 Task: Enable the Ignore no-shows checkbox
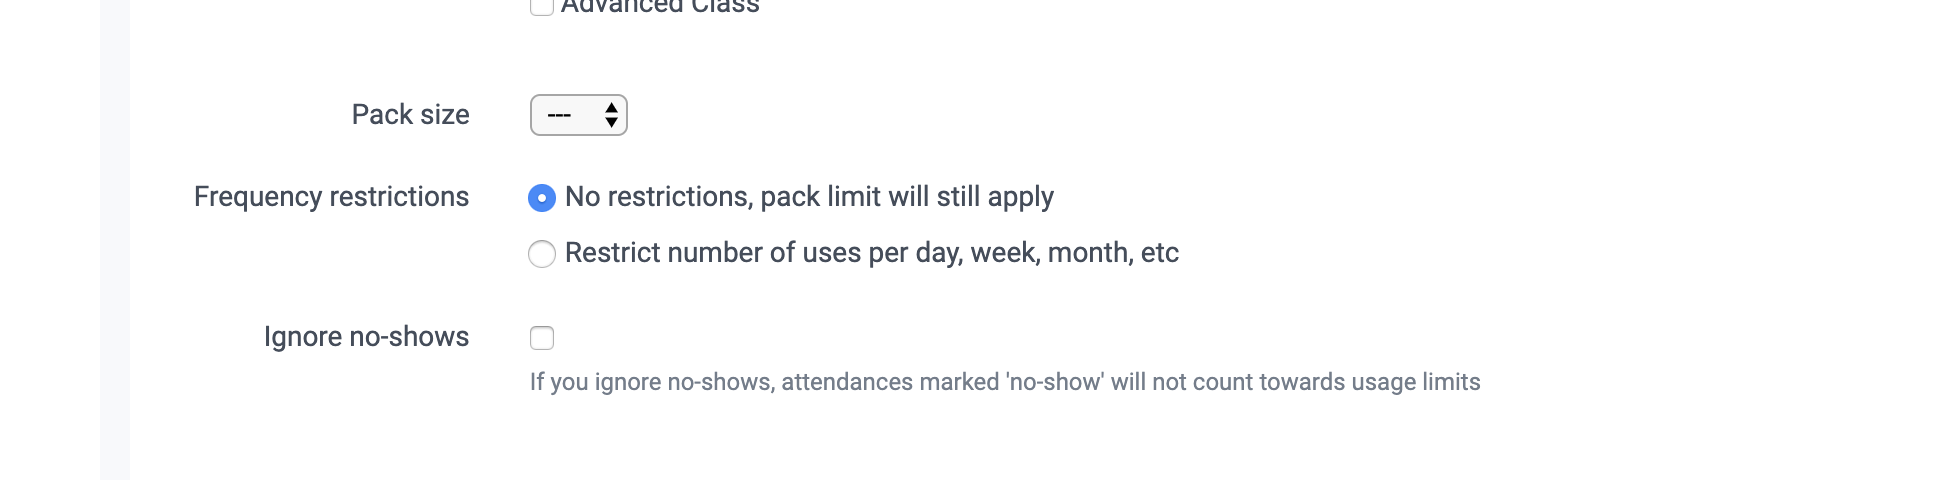[x=542, y=338]
